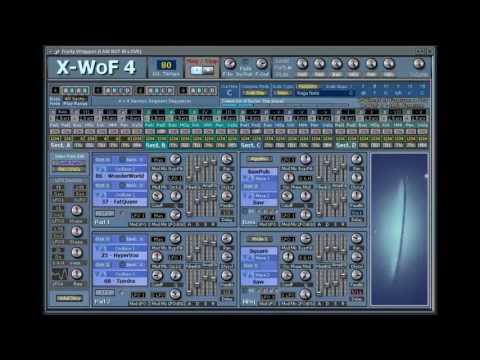Click the small box button above the Part 1 label

105,214
